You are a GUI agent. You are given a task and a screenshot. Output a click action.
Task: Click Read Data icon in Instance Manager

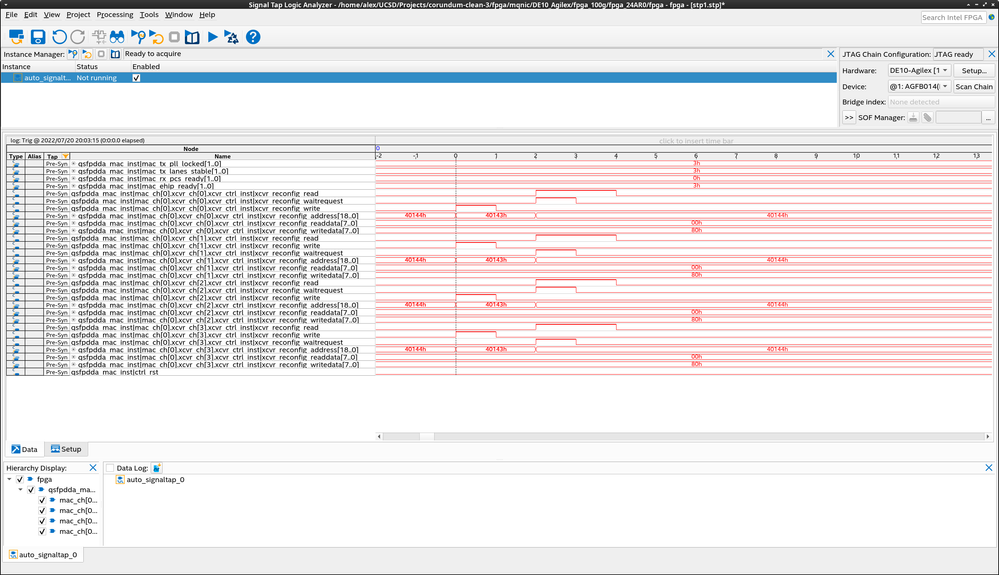(x=115, y=54)
